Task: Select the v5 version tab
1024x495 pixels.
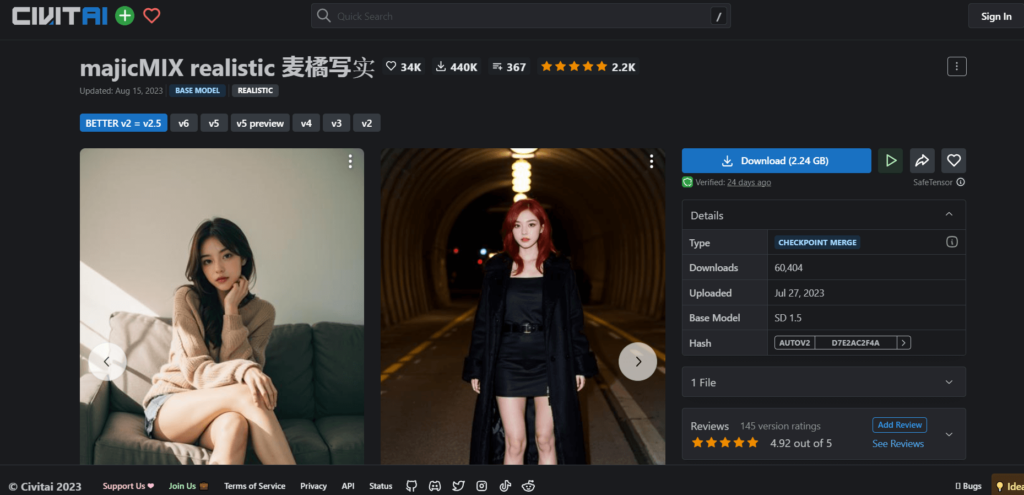Action: [x=214, y=123]
